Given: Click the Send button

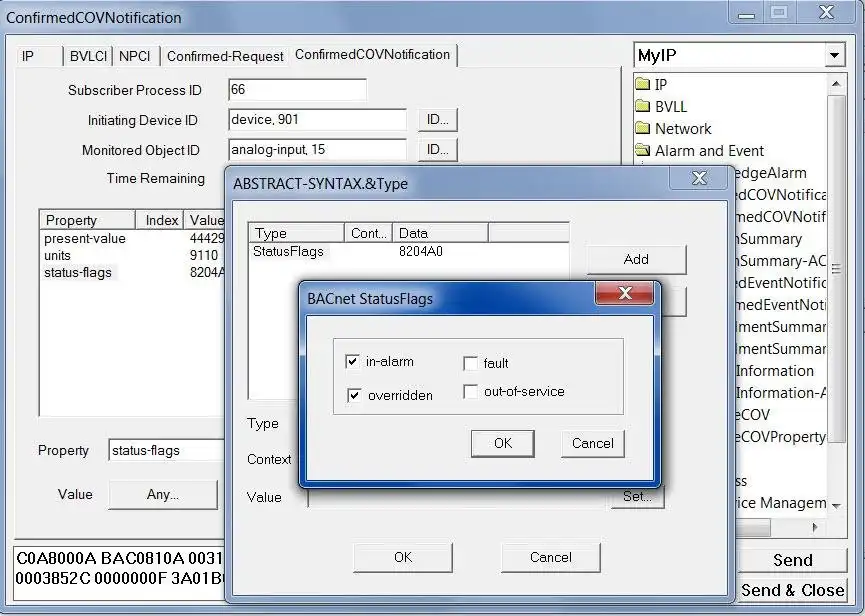Looking at the screenshot, I should (793, 560).
